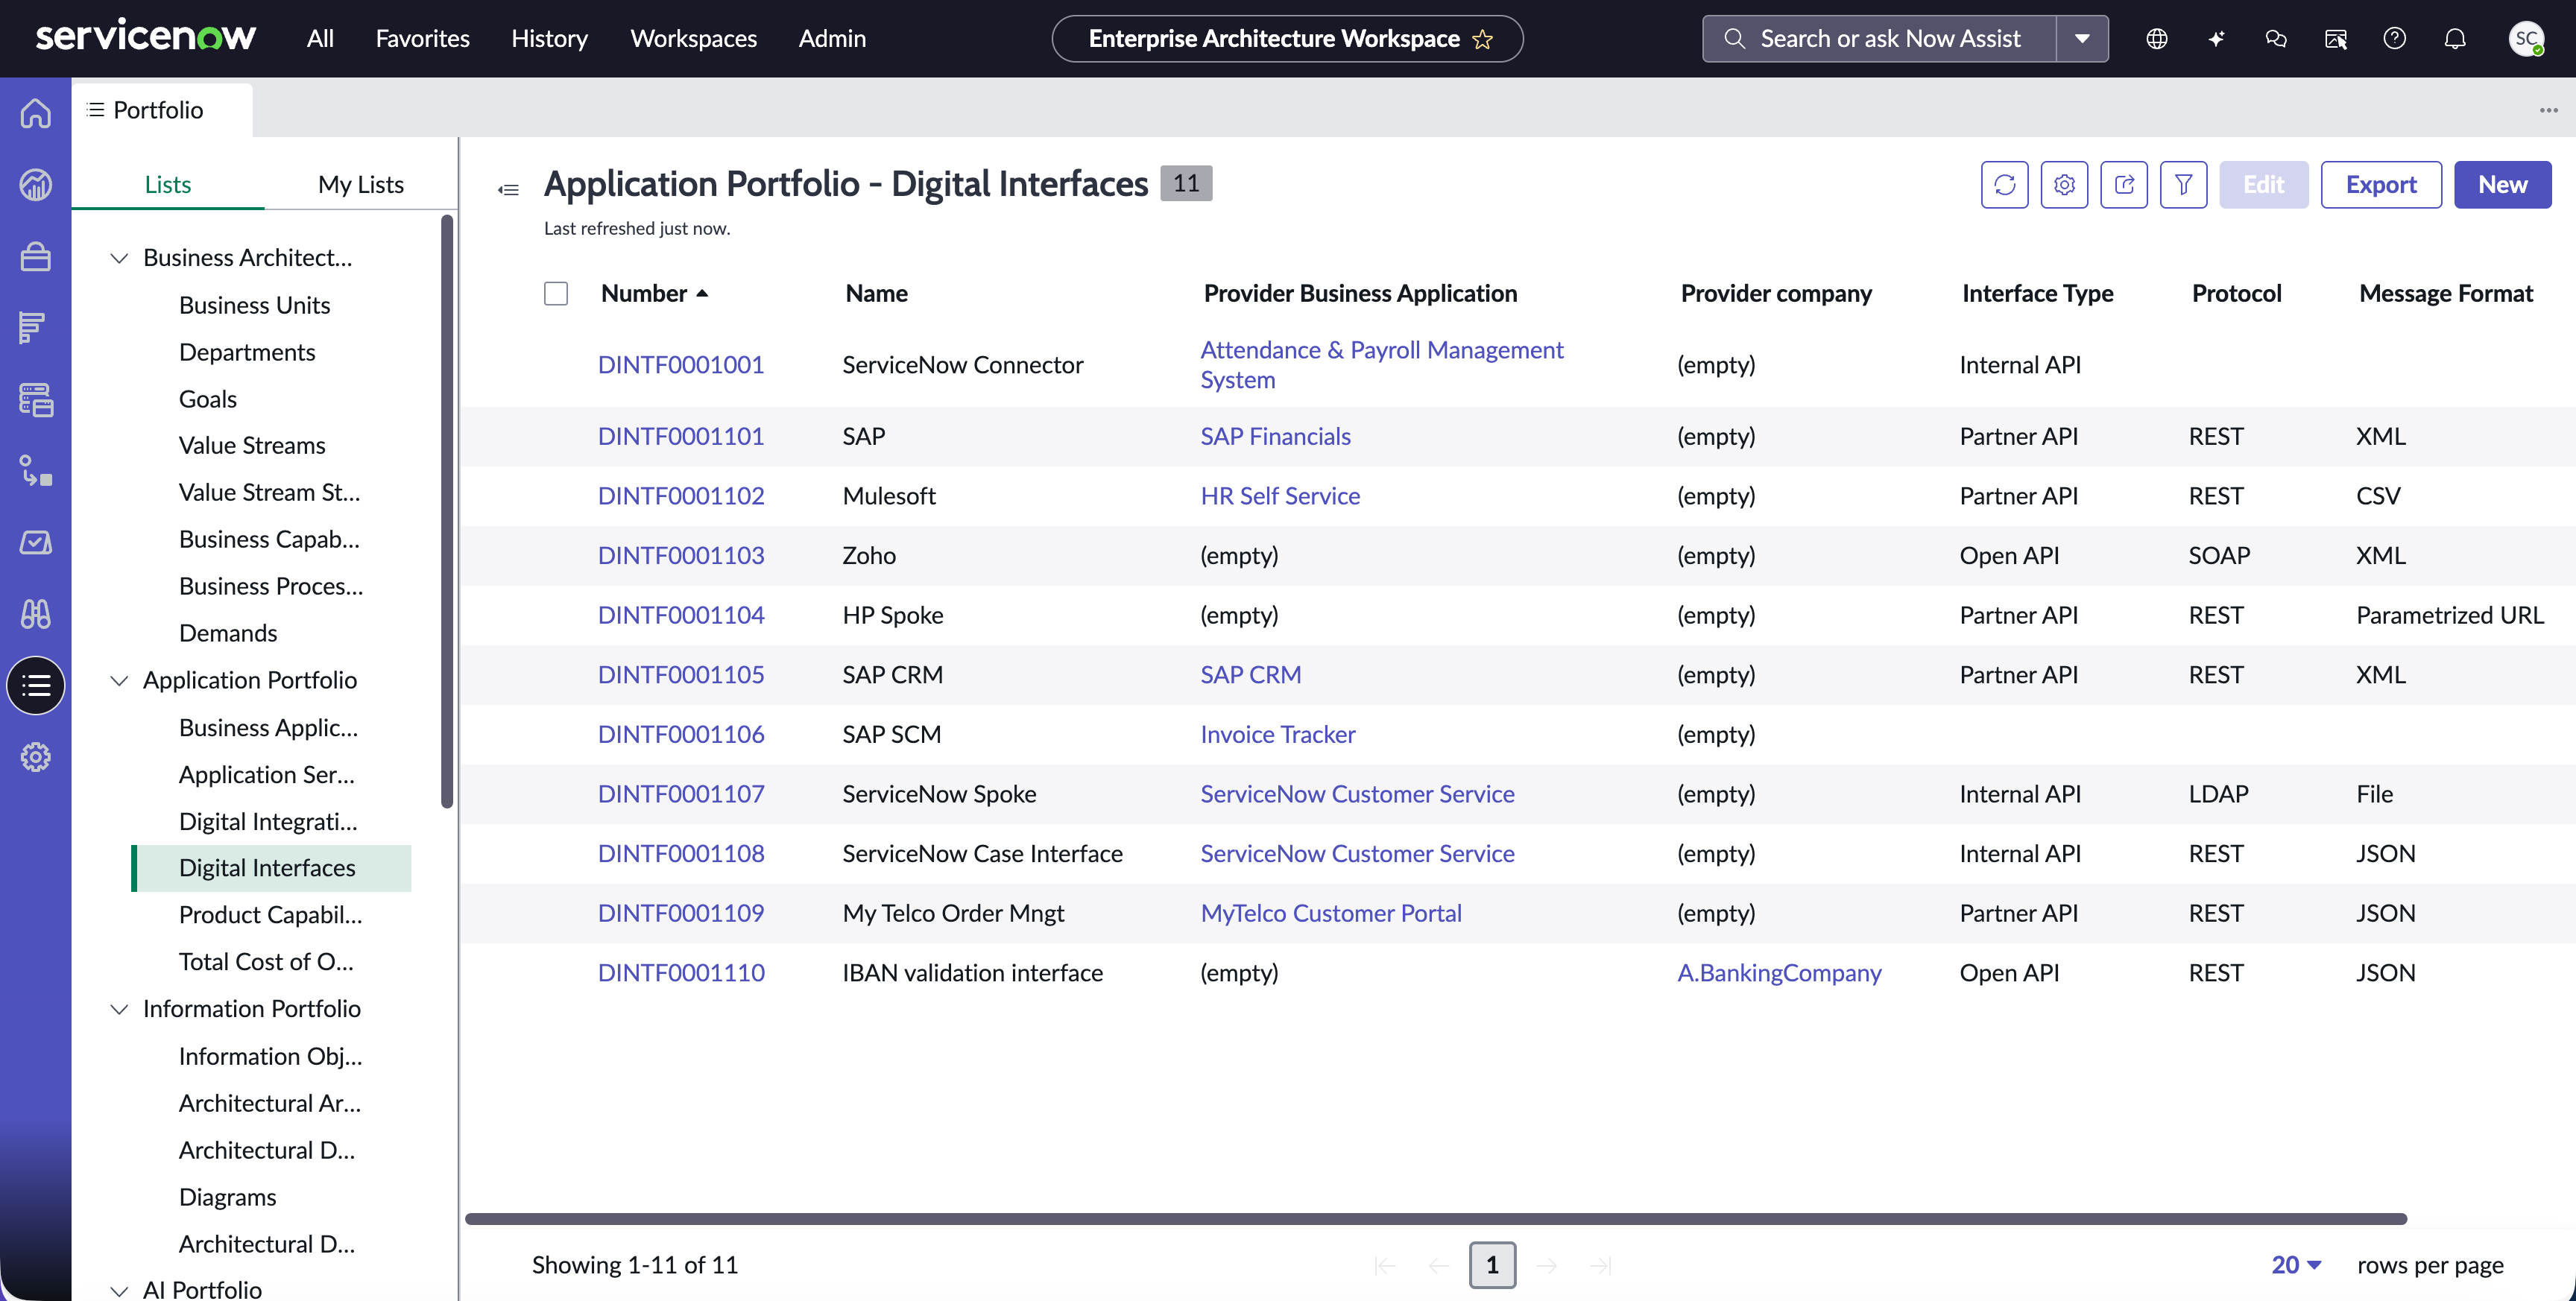2576x1301 pixels.
Task: Select Diagrams in tree
Action: pos(227,1197)
